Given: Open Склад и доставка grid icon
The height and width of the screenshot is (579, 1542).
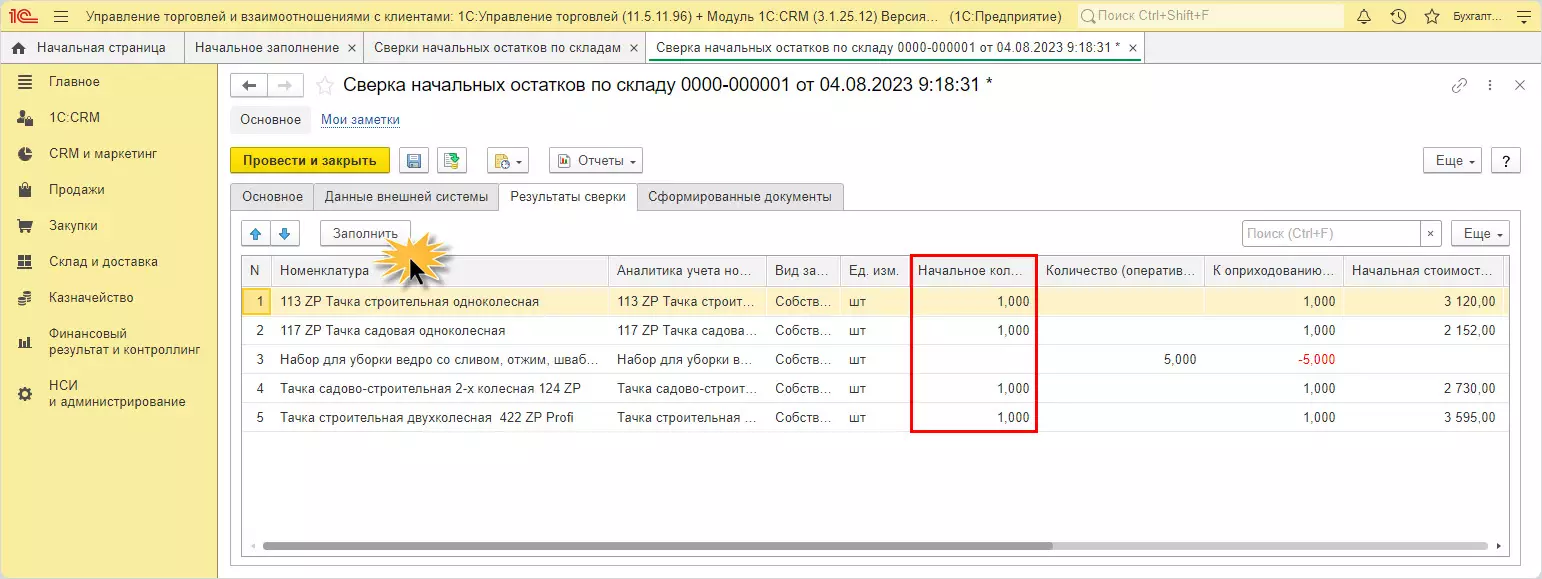Looking at the screenshot, I should [26, 262].
